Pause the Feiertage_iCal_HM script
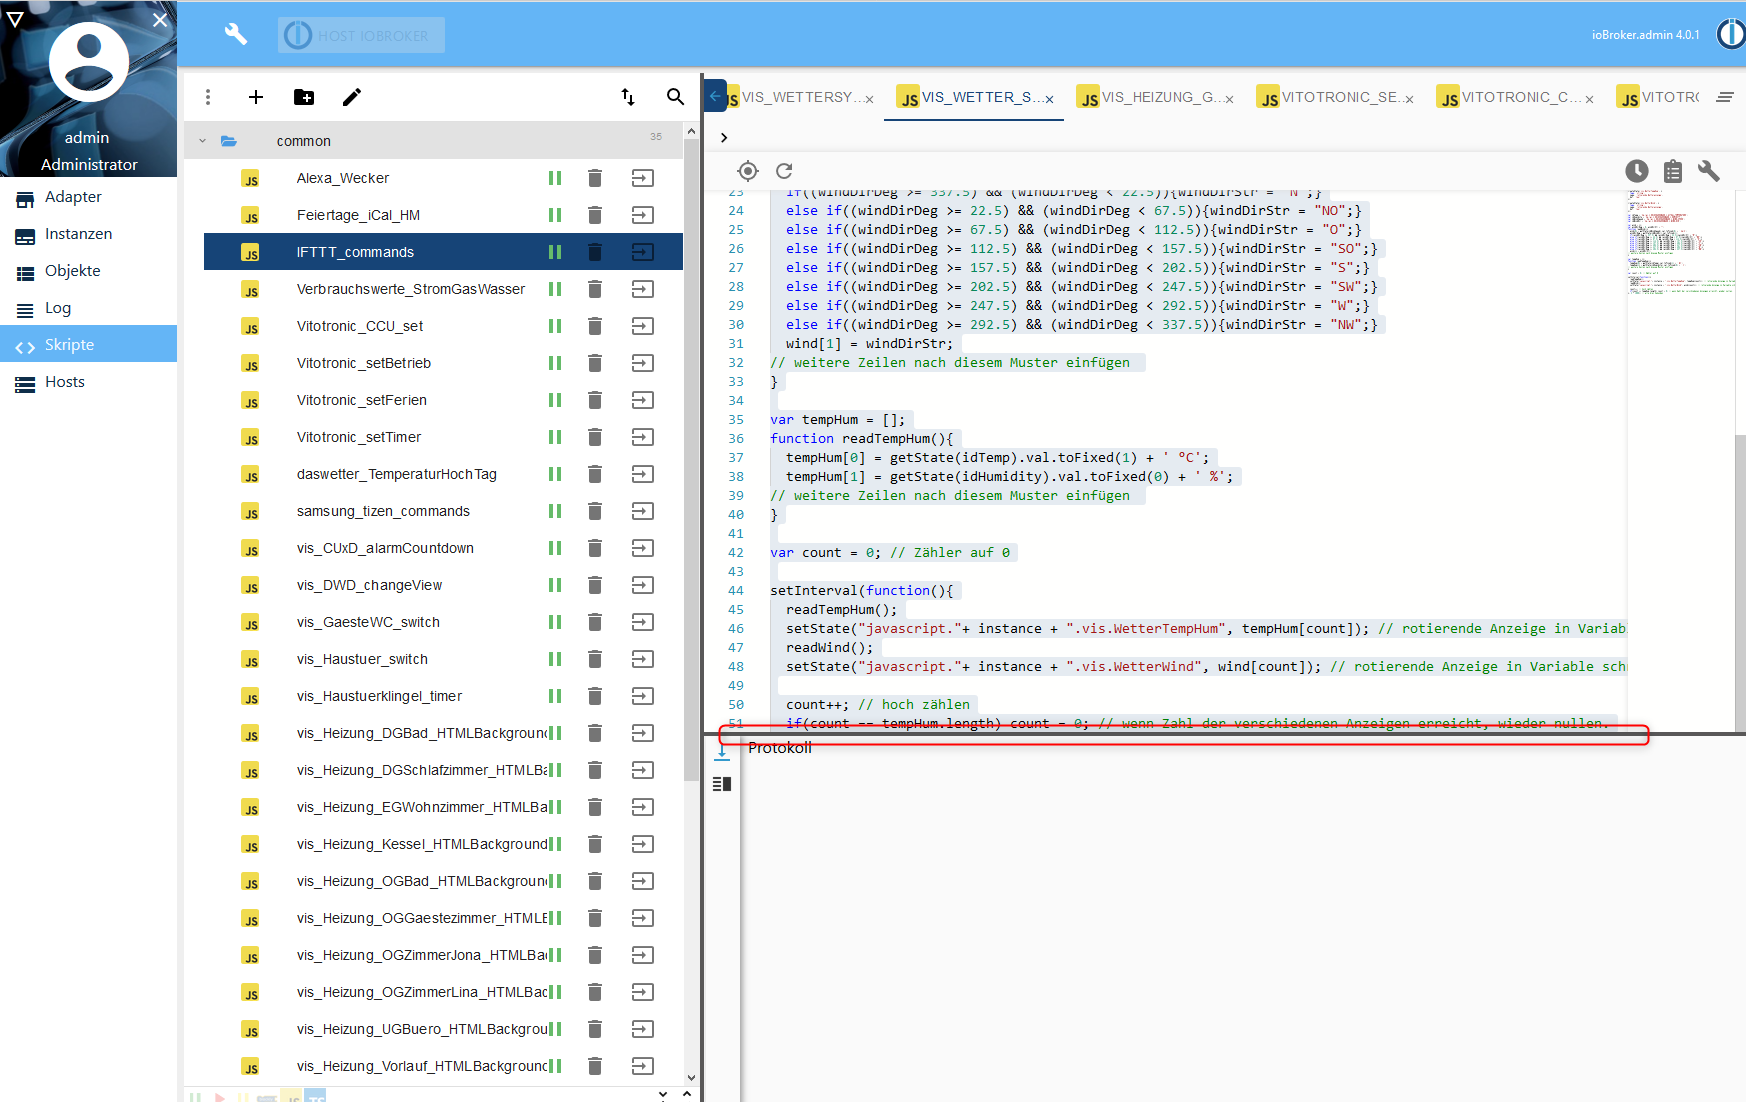This screenshot has height=1102, width=1746. [x=555, y=215]
